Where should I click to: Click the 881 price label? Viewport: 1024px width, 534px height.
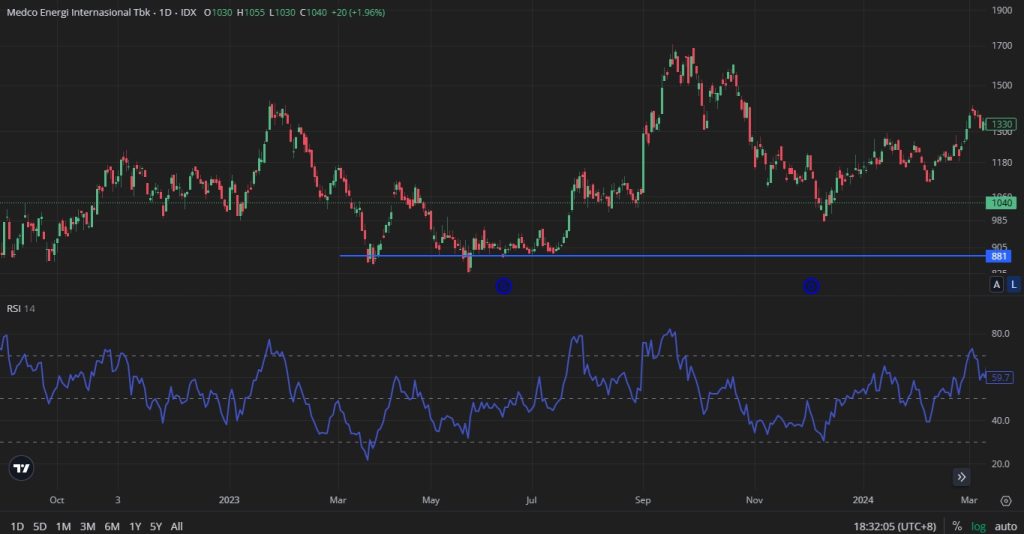click(999, 257)
